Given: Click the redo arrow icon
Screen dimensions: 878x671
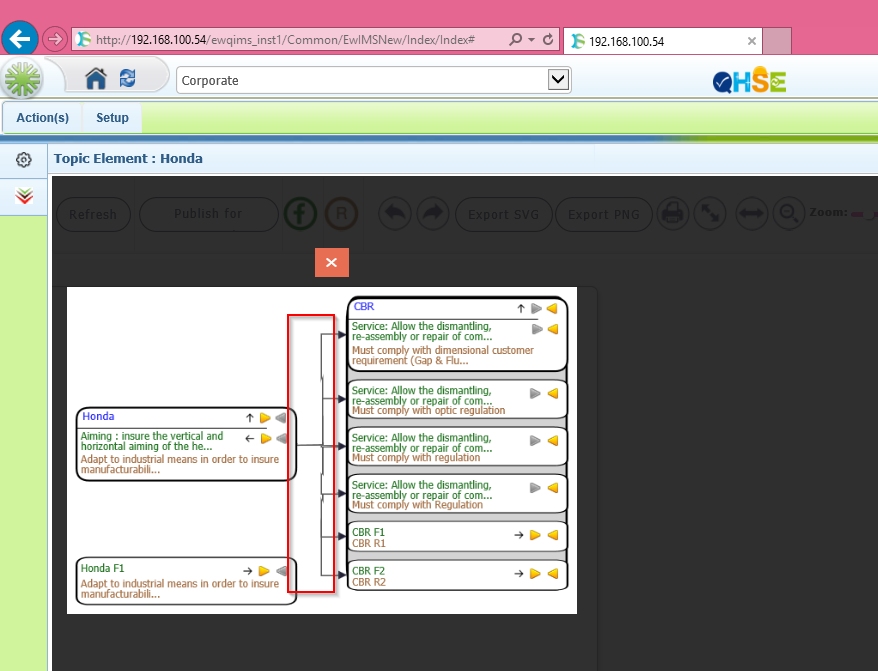Looking at the screenshot, I should click(x=433, y=213).
